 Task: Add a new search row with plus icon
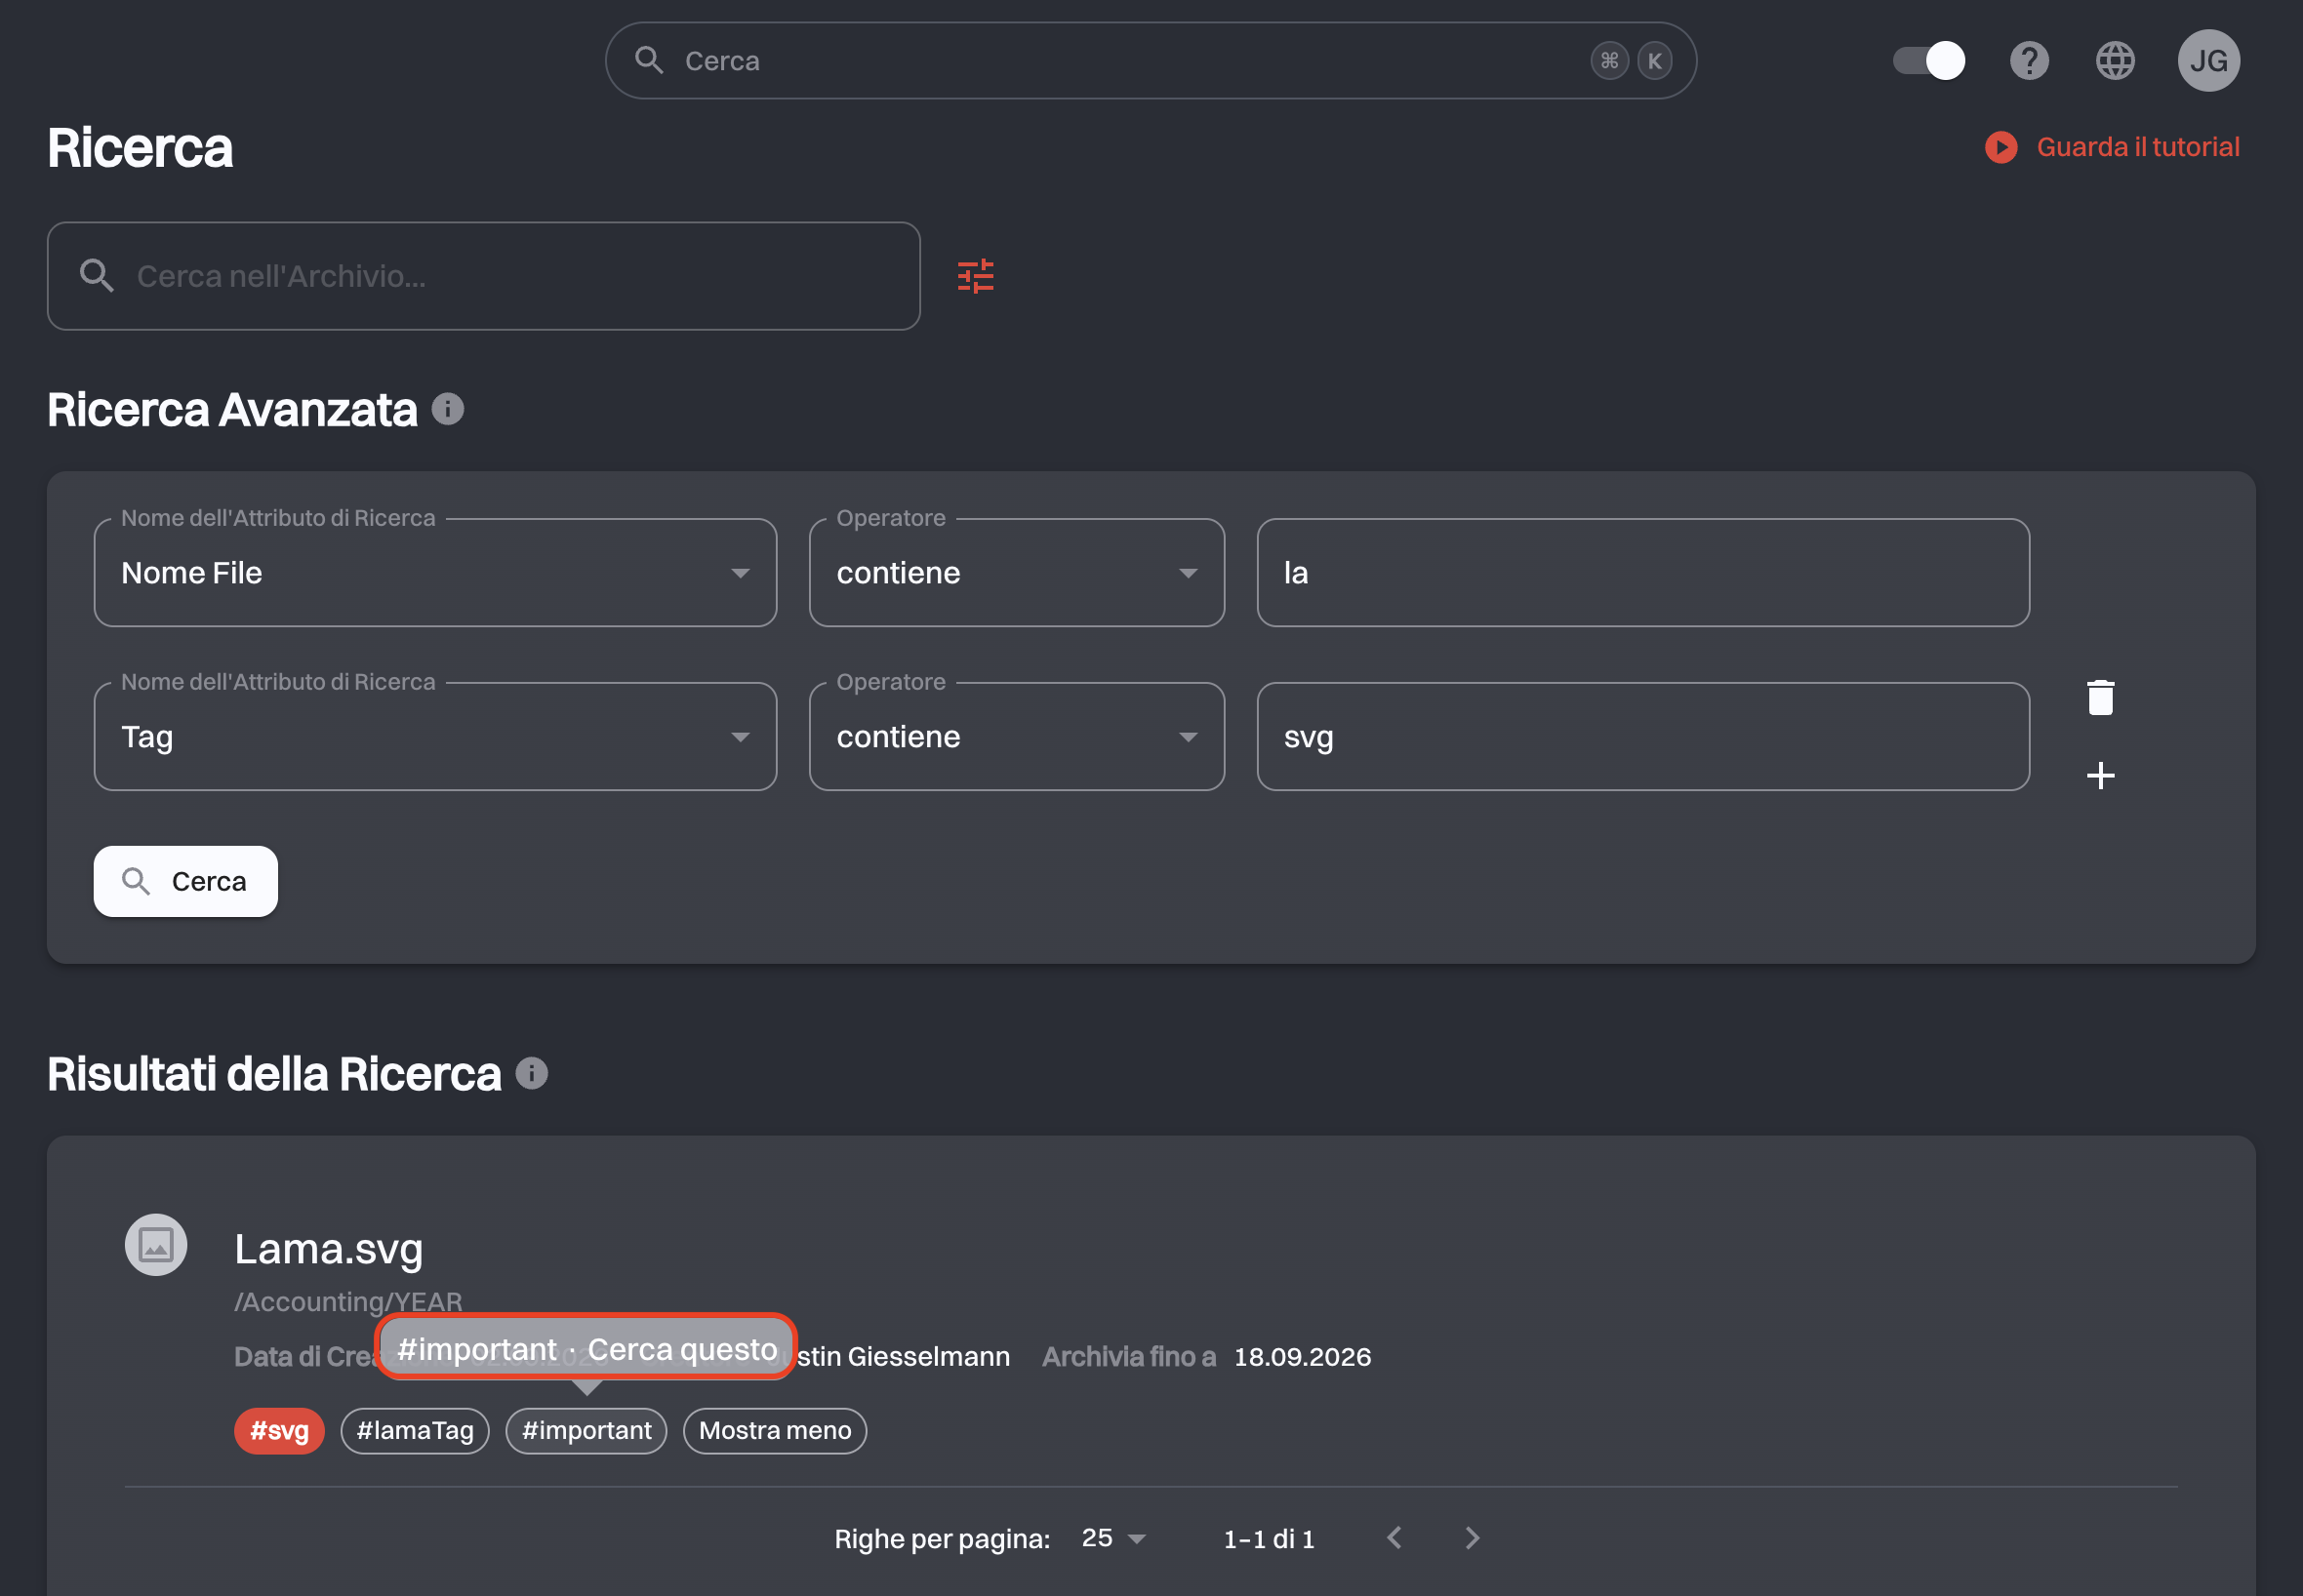2100,776
